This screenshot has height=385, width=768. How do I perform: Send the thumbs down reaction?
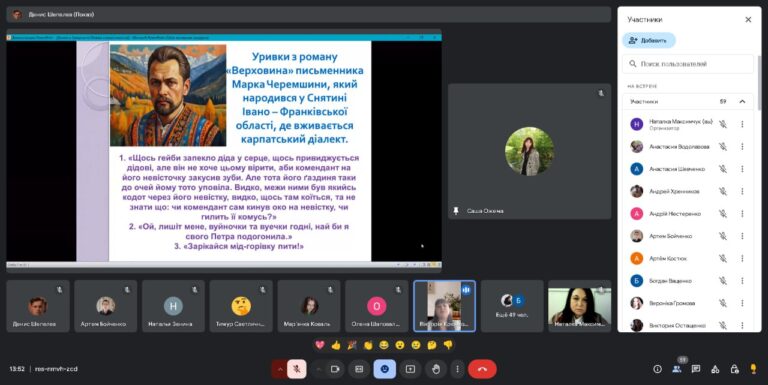[448, 345]
